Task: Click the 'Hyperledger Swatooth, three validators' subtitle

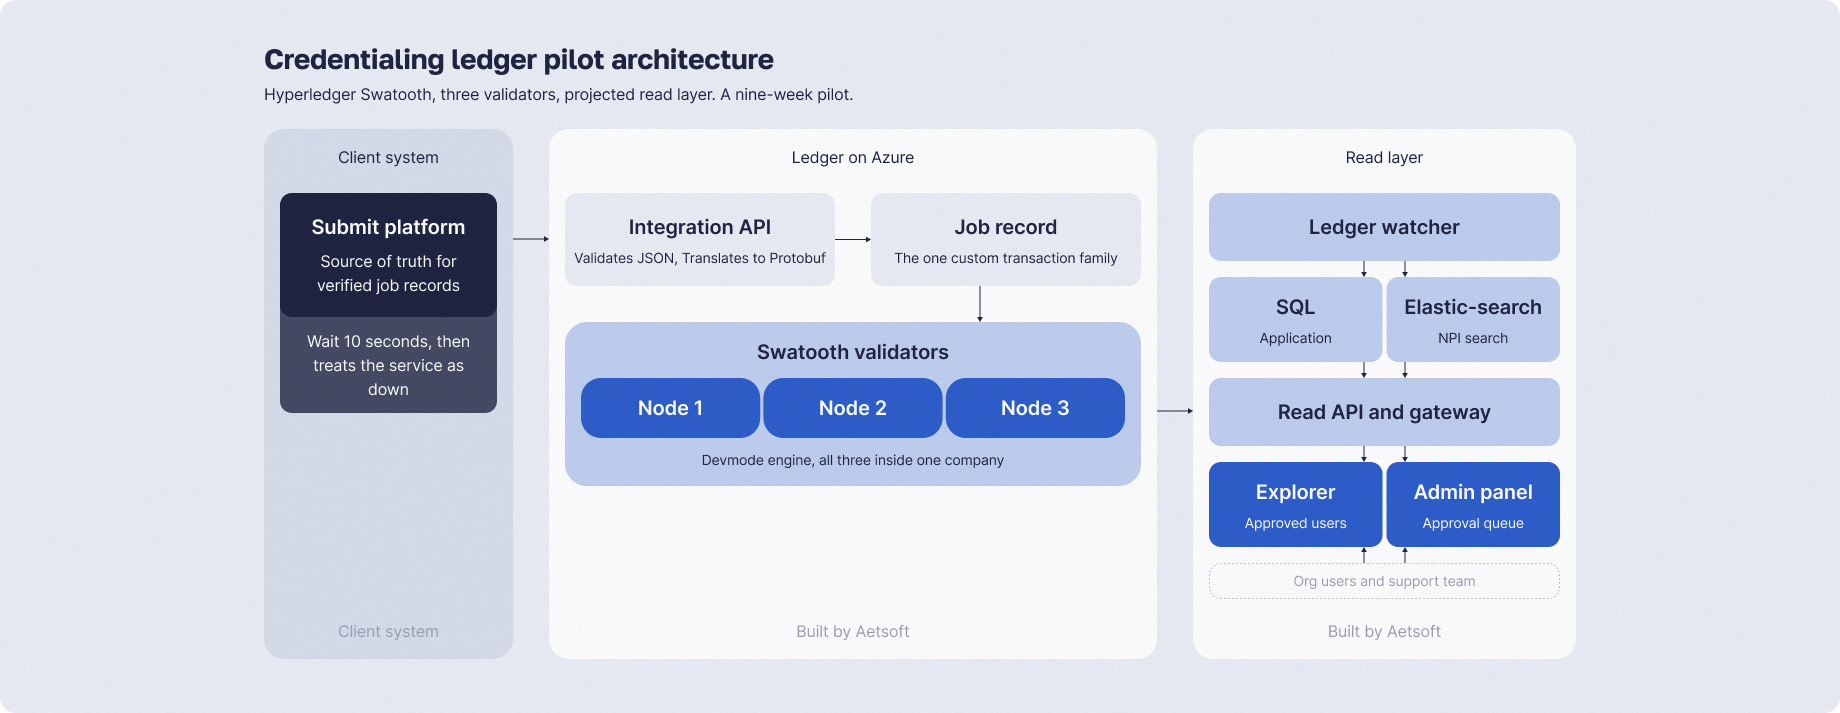Action: click(558, 95)
